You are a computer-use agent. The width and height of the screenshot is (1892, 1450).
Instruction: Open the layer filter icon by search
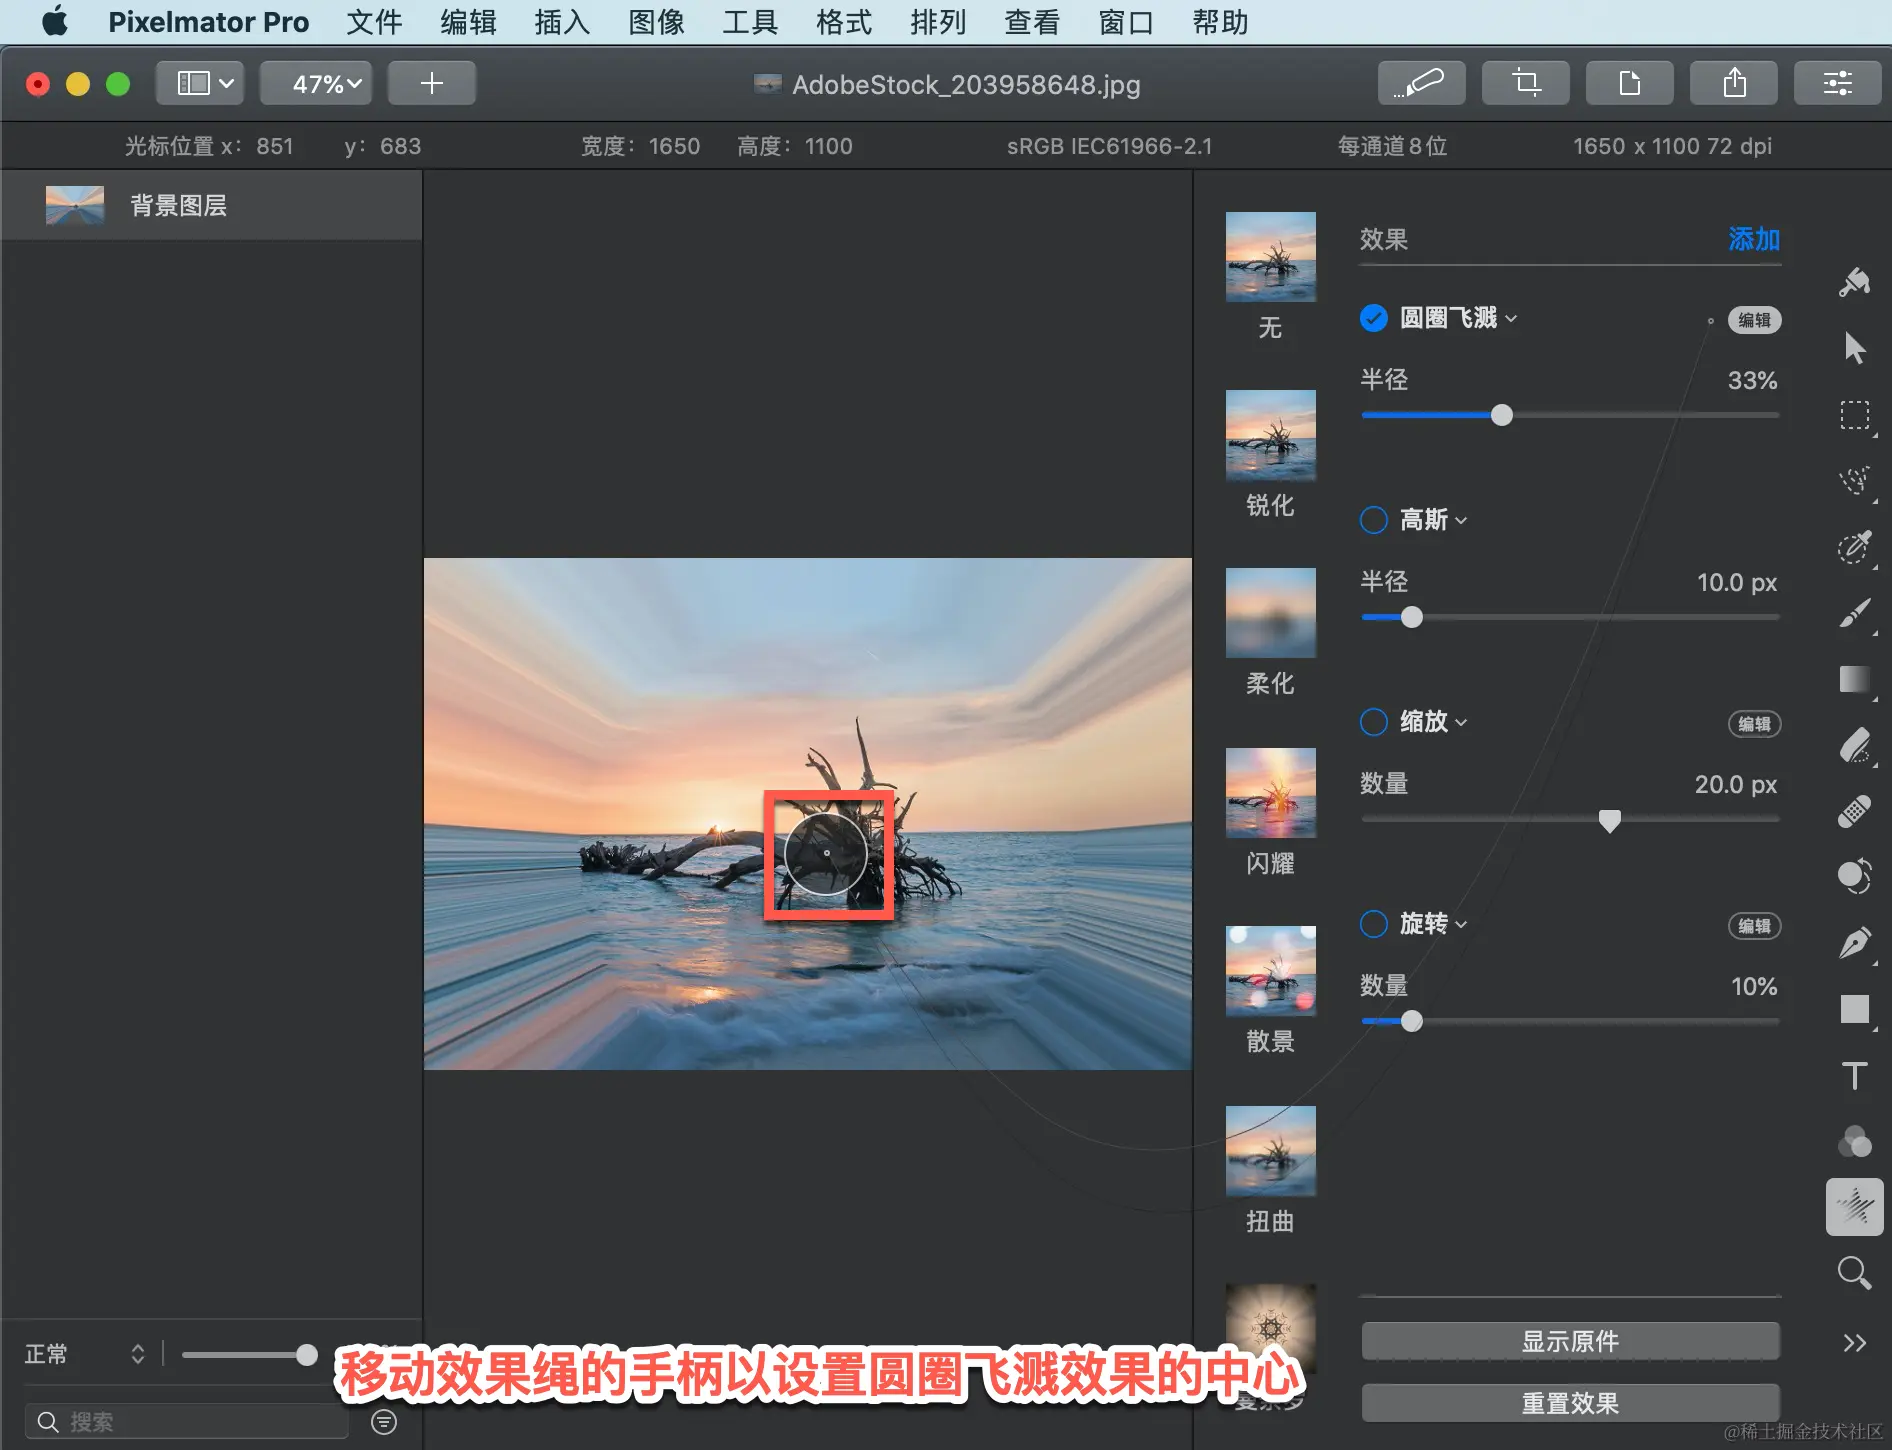[x=384, y=1422]
